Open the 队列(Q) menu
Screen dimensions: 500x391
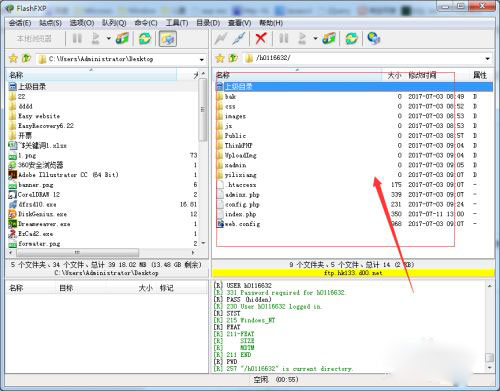click(114, 23)
